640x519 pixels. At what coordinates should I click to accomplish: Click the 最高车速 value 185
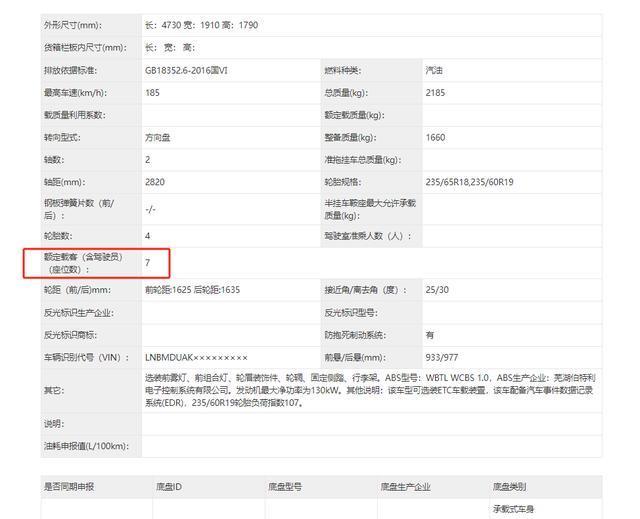pos(153,92)
